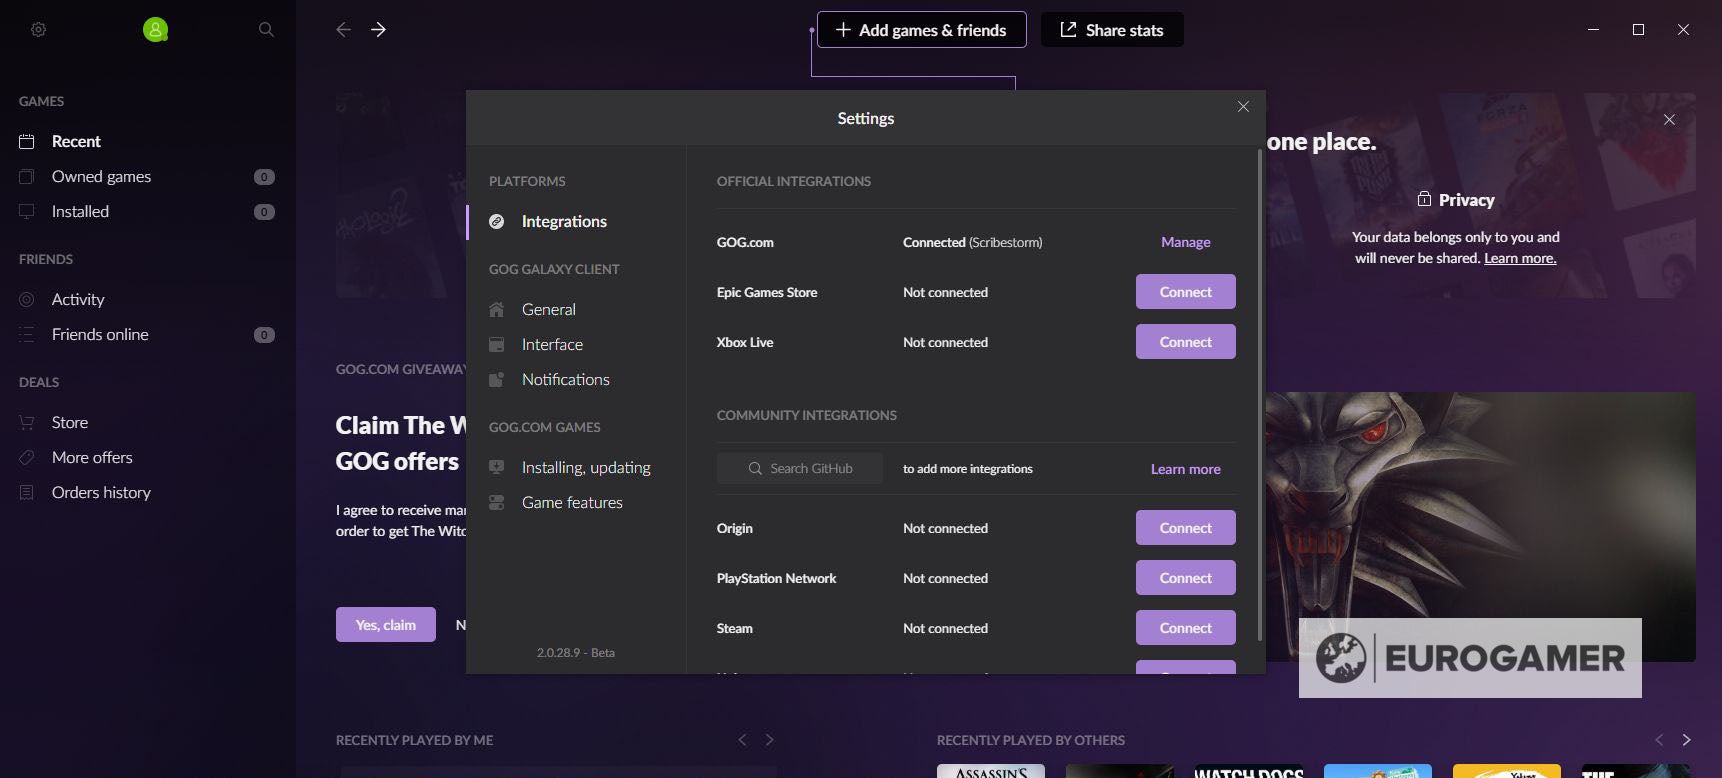Viewport: 1722px width, 778px height.
Task: Click the Search GitHub field
Action: point(800,468)
